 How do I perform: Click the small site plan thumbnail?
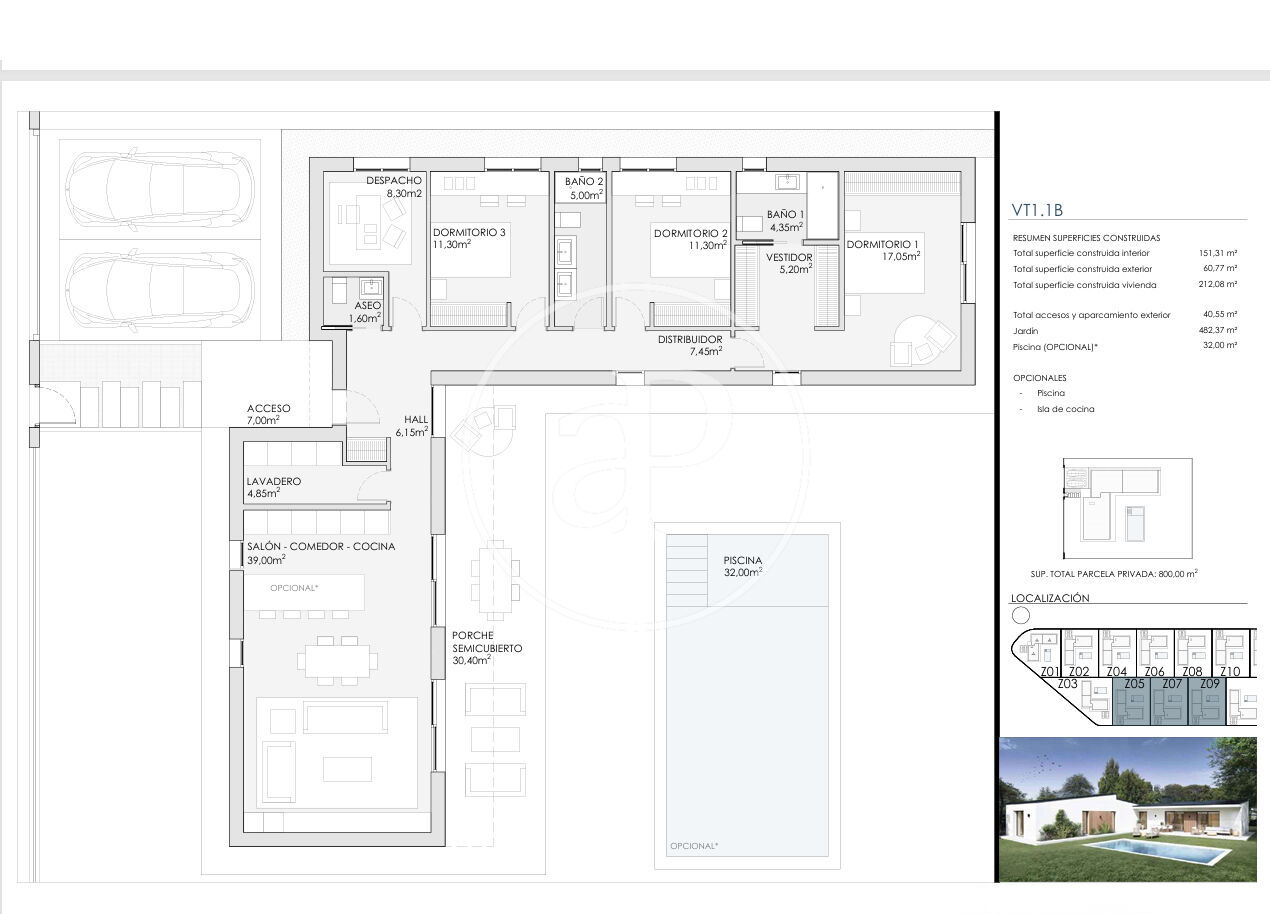pos(1128,509)
